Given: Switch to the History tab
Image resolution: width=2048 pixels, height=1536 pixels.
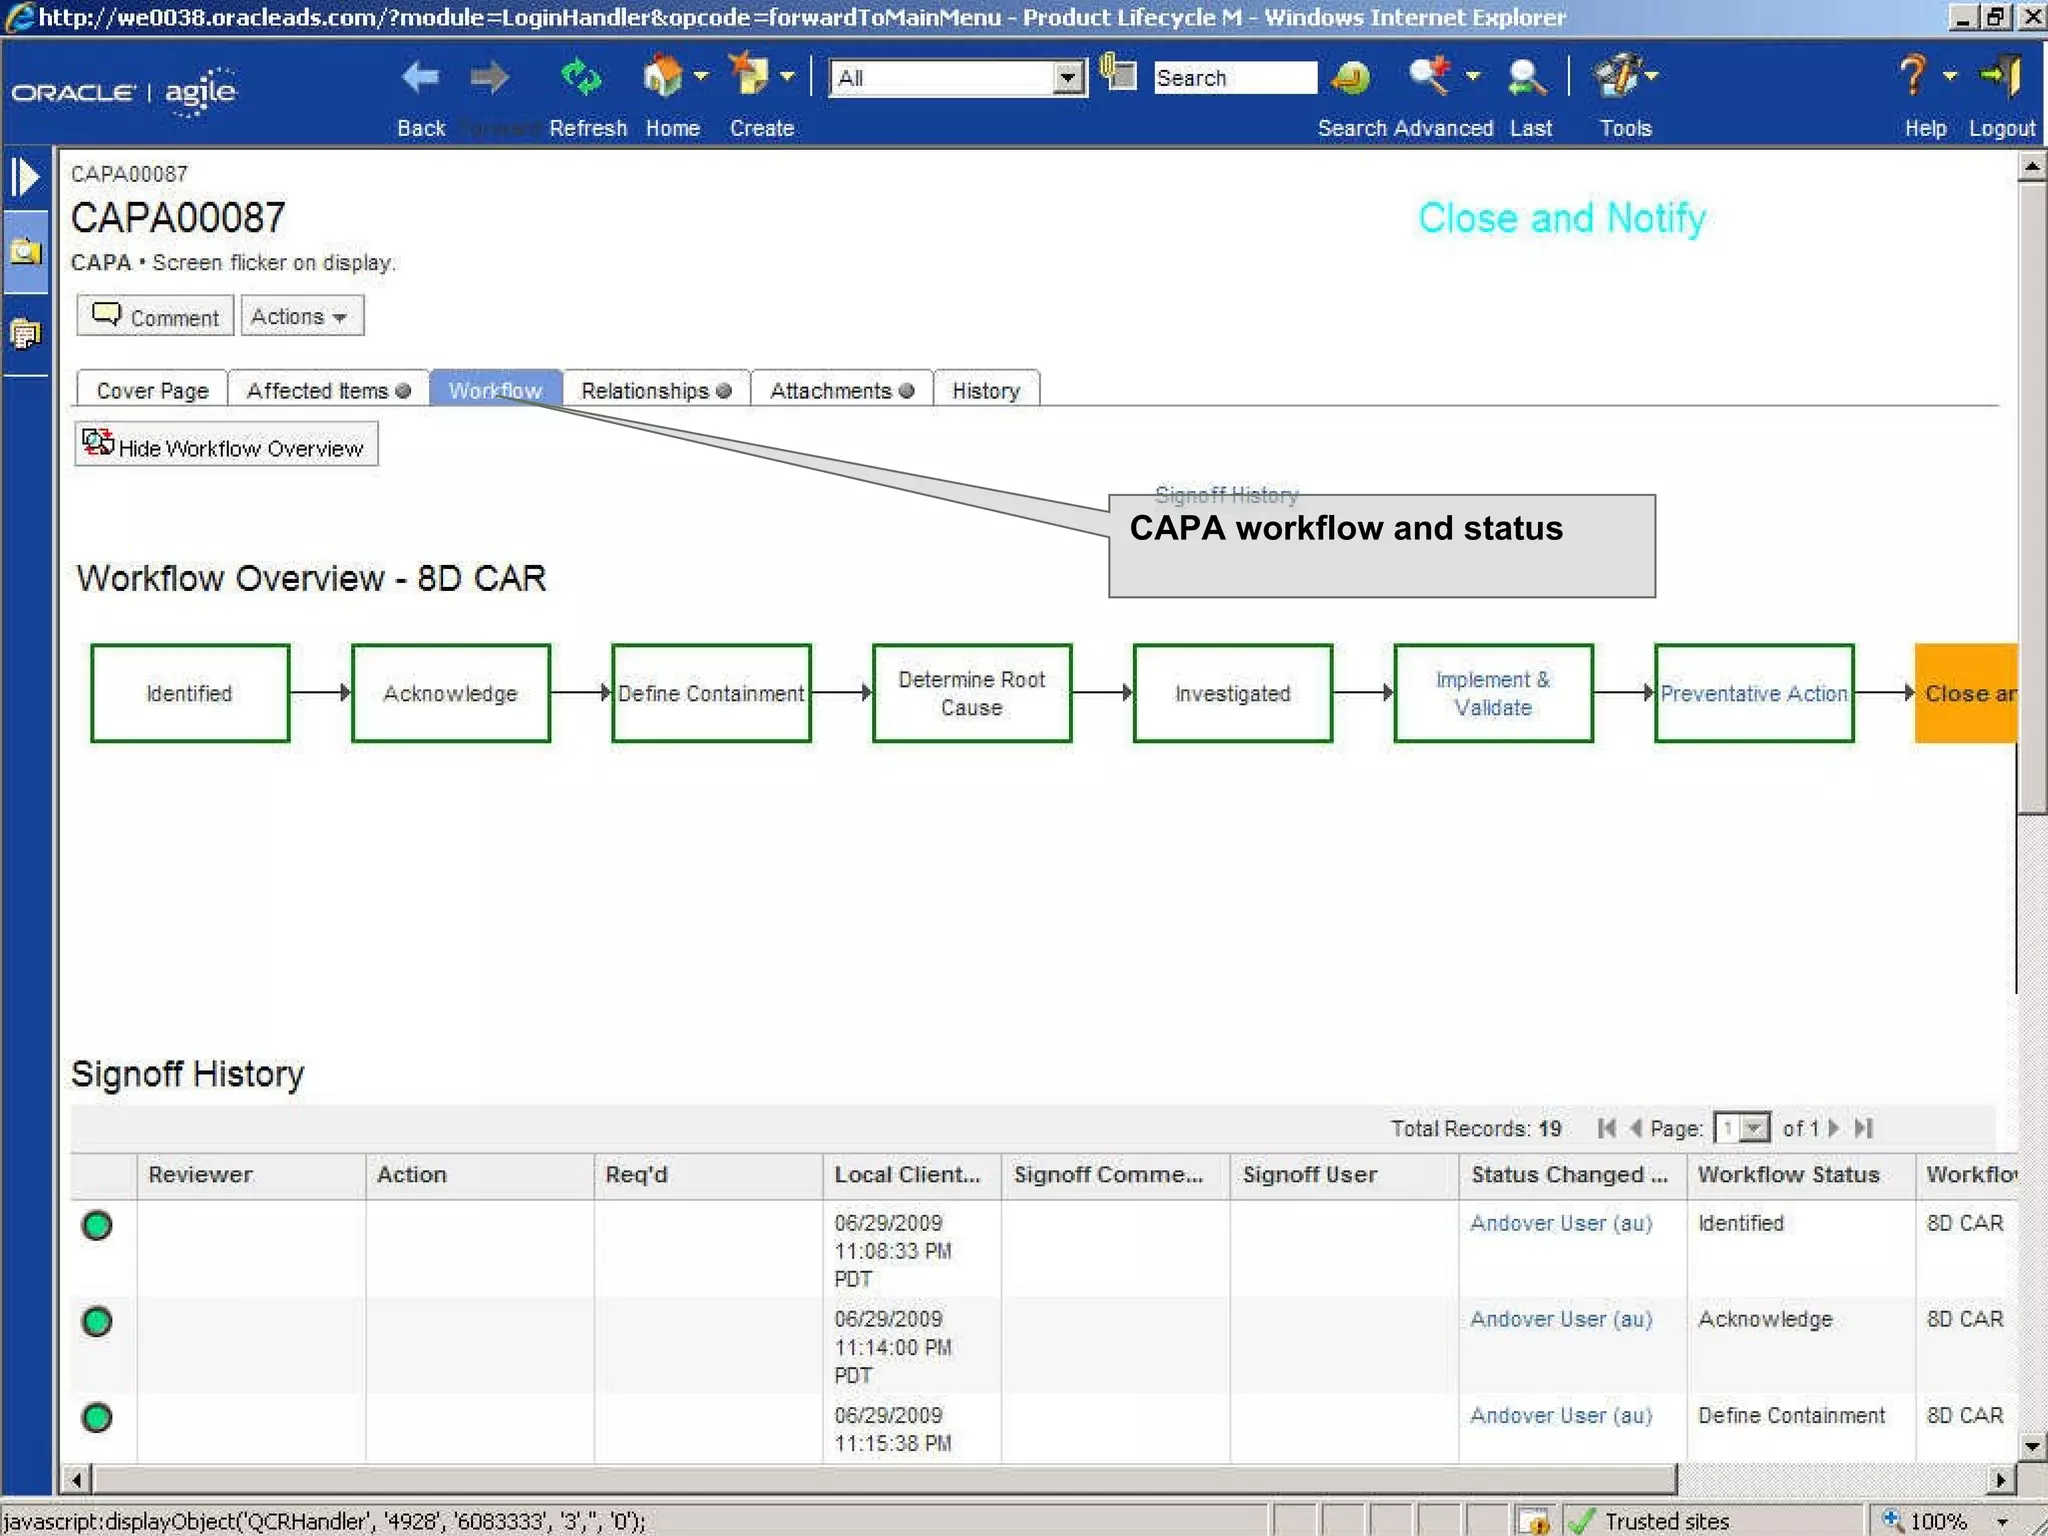Looking at the screenshot, I should [985, 390].
